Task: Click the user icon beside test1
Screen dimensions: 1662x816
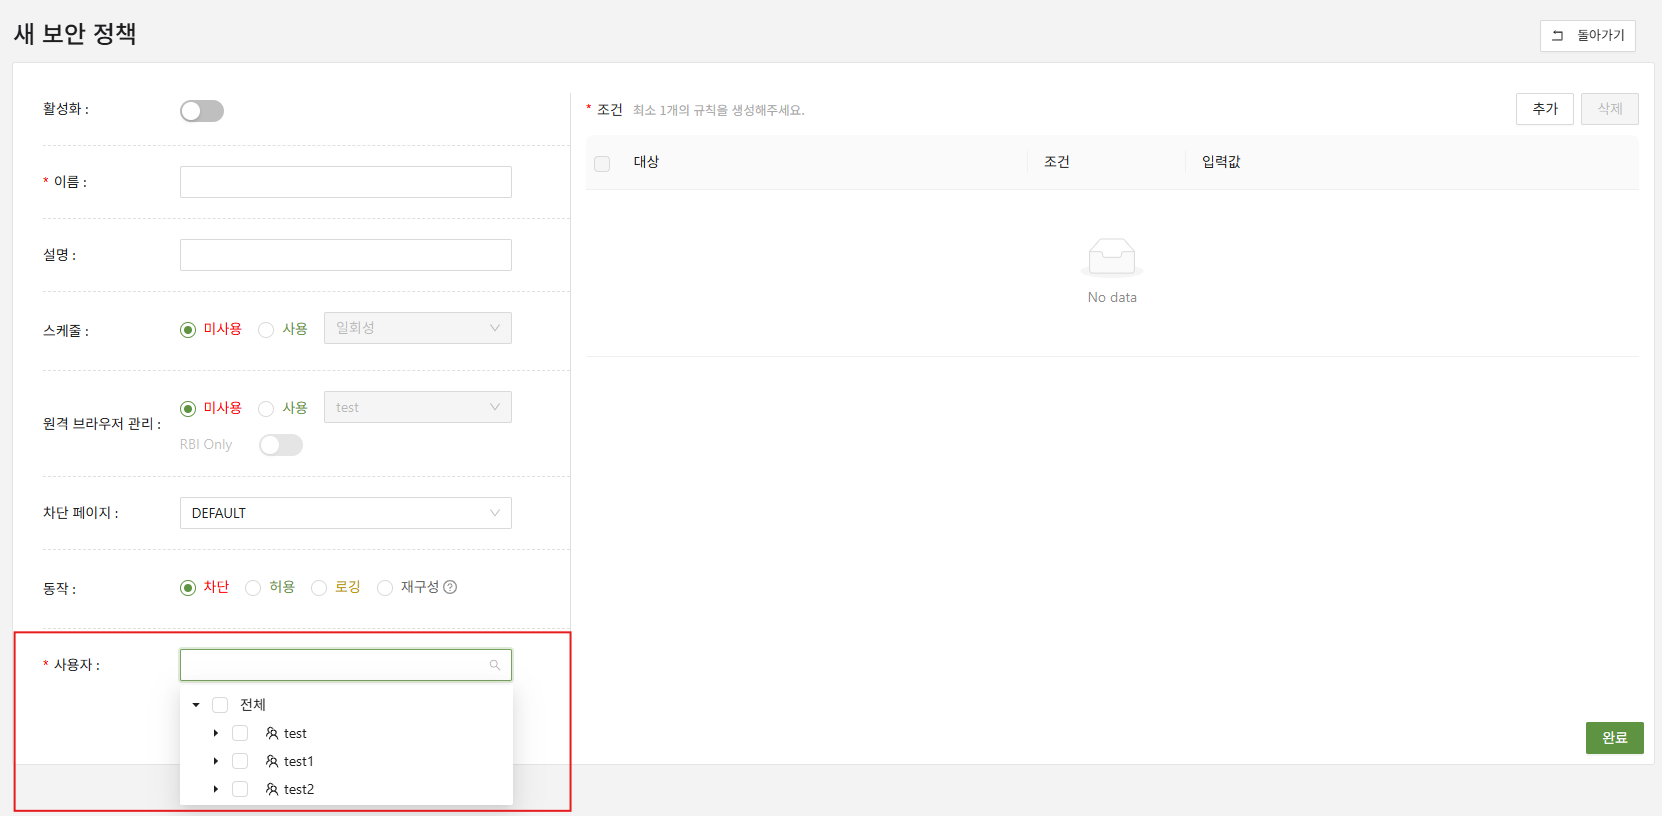Action: coord(272,761)
